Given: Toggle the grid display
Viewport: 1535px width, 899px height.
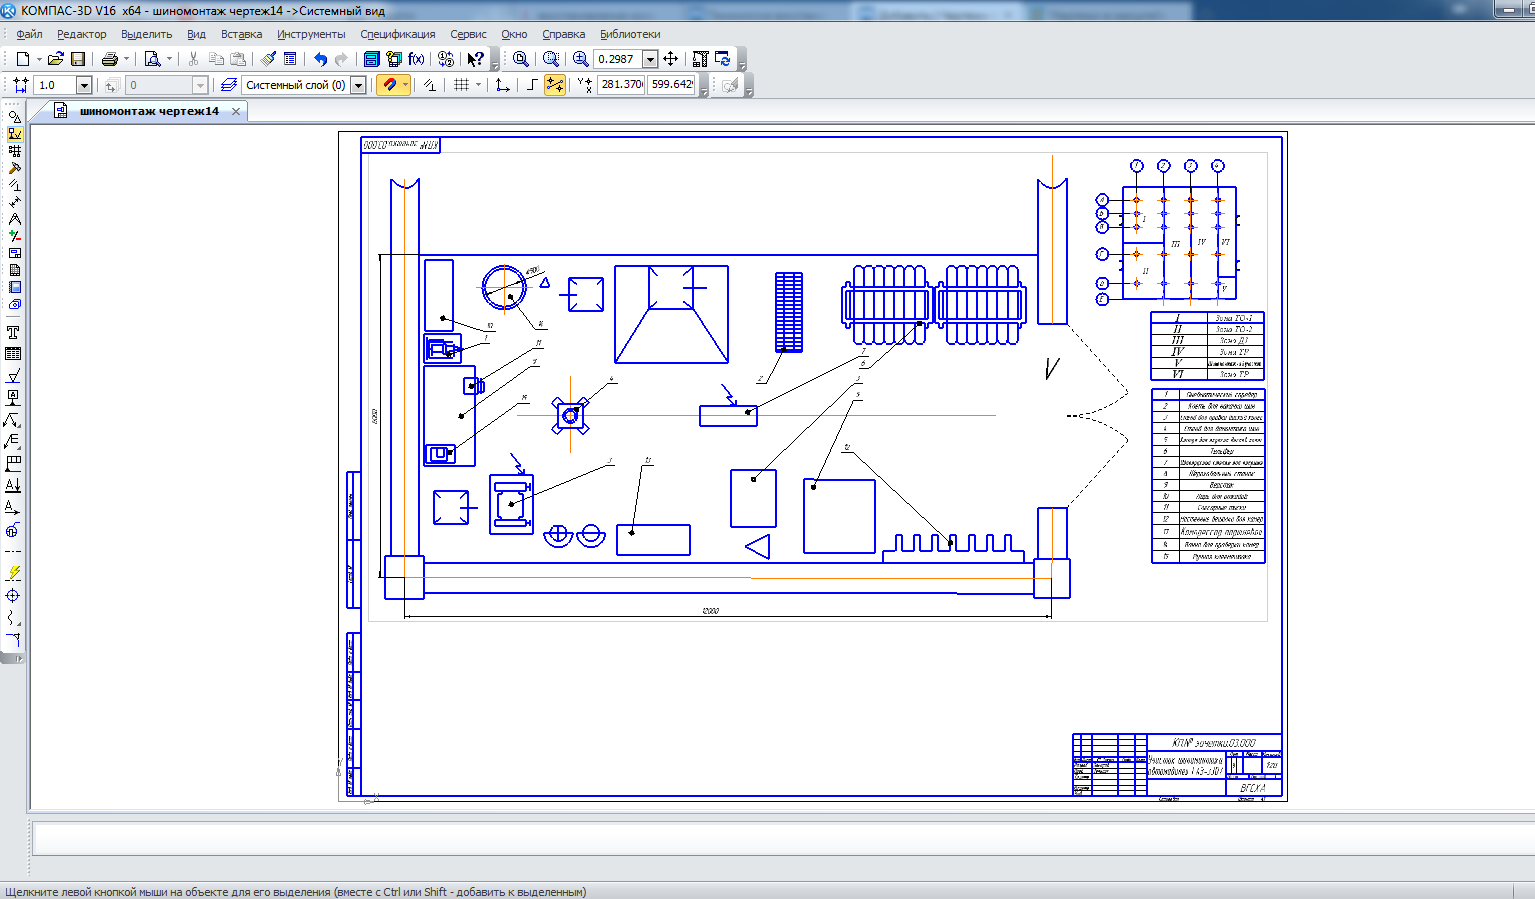Looking at the screenshot, I should (x=461, y=85).
